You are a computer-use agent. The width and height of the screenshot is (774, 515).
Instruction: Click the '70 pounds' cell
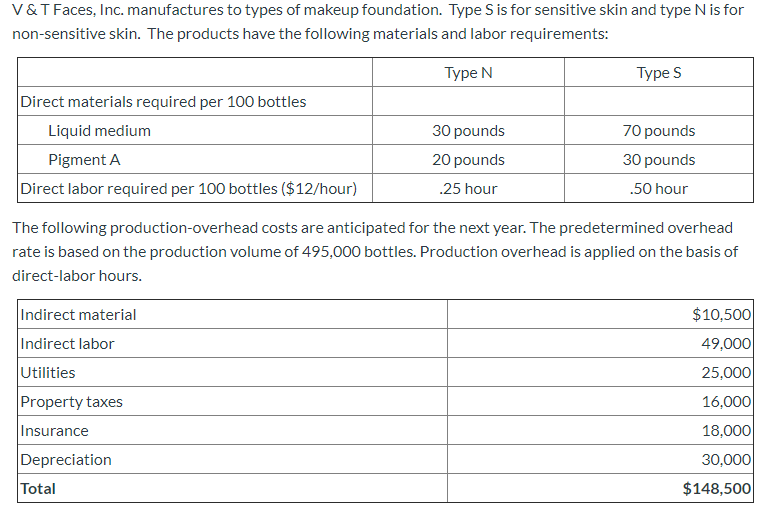[x=658, y=131]
